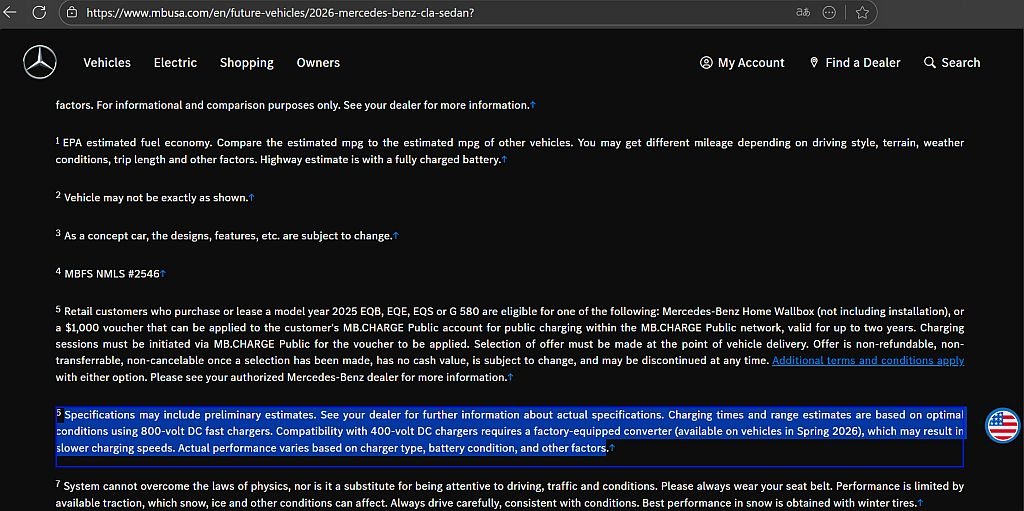Click the URL address field
The height and width of the screenshot is (511, 1024).
pos(400,13)
